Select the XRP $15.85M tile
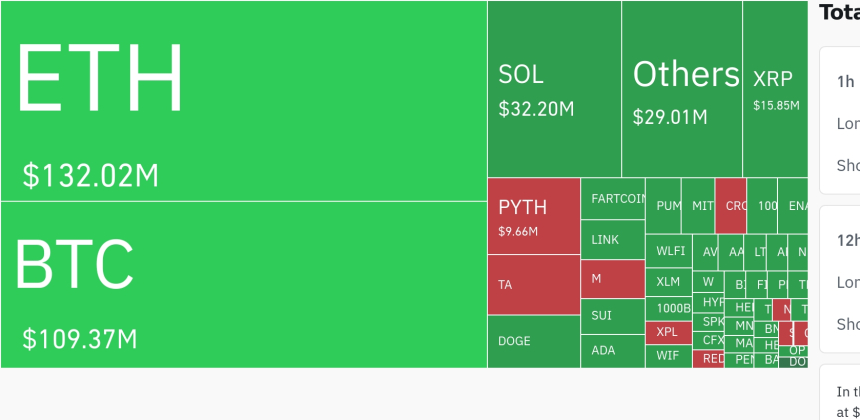The height and width of the screenshot is (420, 860). tap(775, 89)
